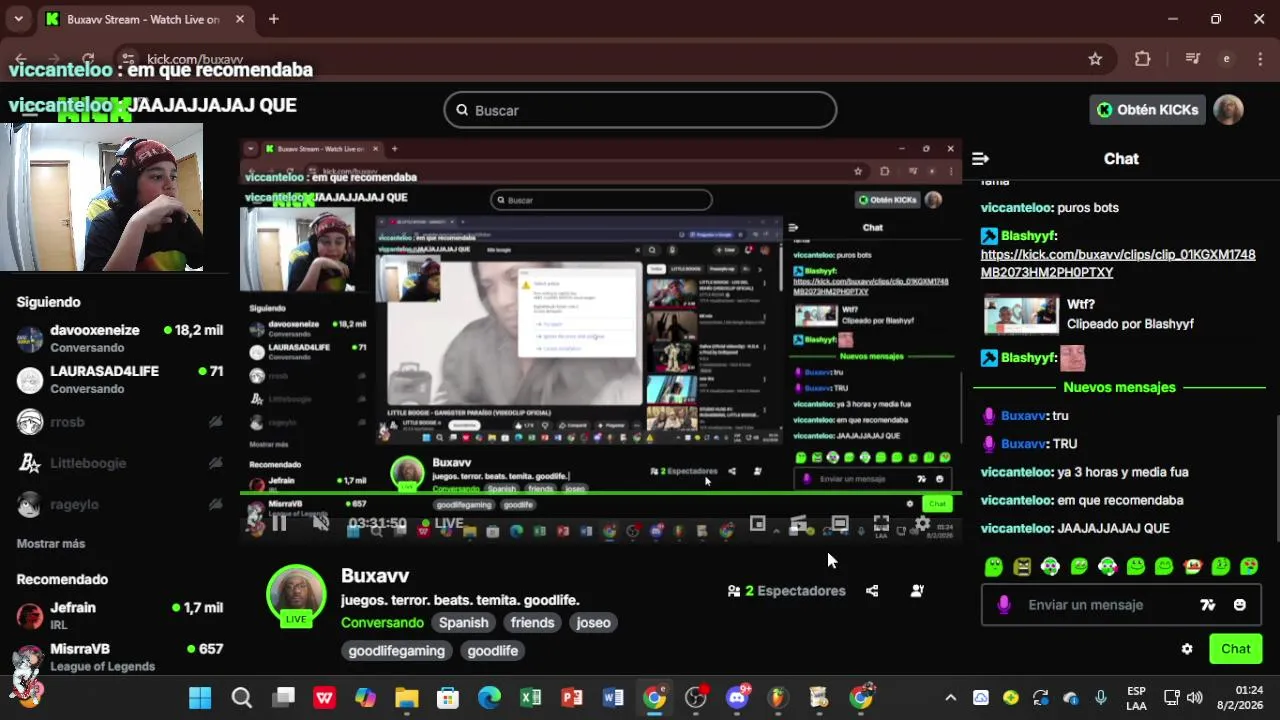Viewport: 1280px width, 720px height.
Task: Pick the angry square-face emote
Action: (x=1022, y=567)
